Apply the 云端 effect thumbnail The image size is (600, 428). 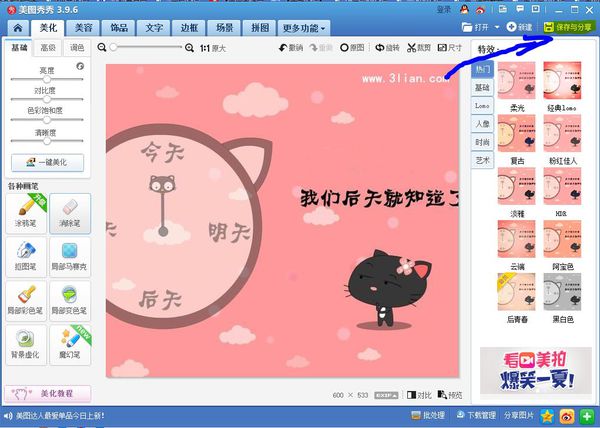(x=517, y=239)
